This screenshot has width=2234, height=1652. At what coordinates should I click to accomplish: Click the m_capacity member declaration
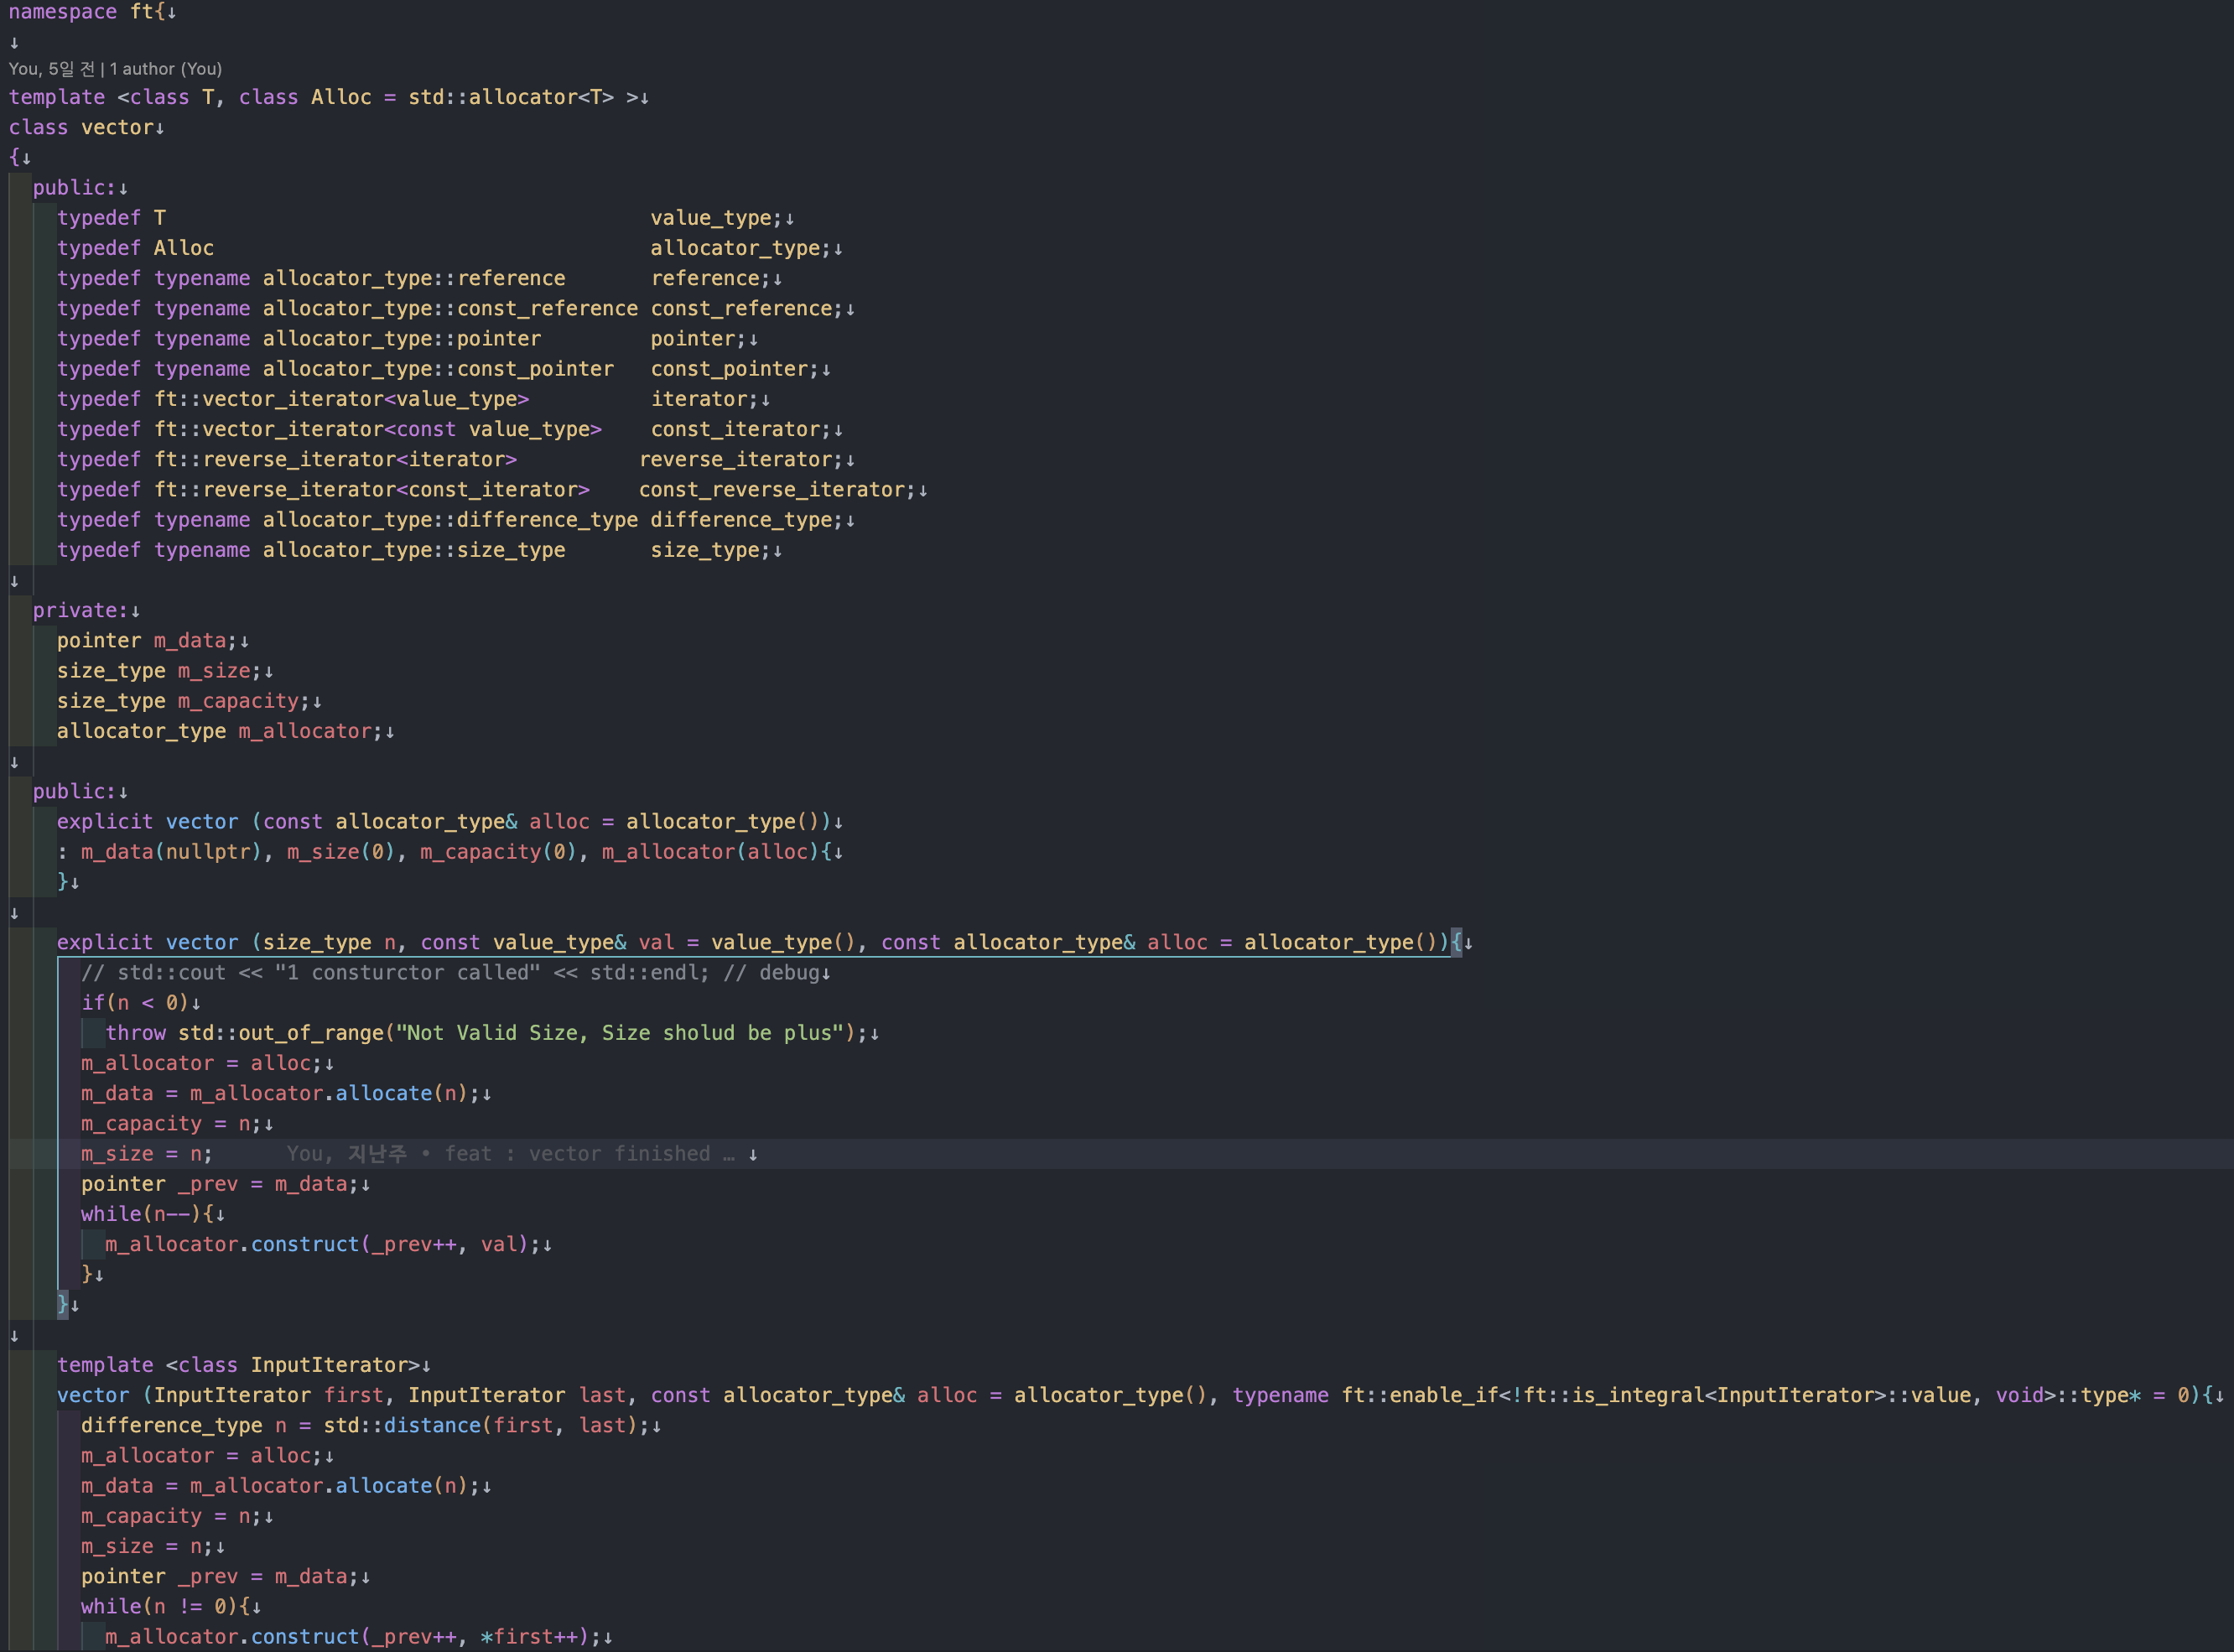[237, 701]
